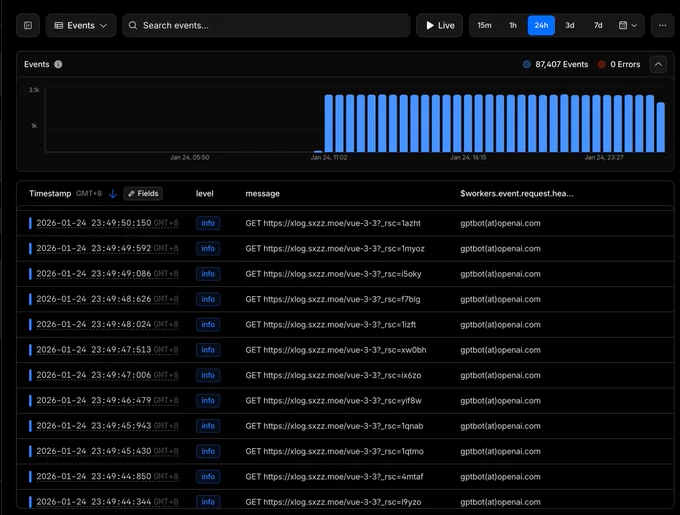Click the info badge for _rsc=1azht request
This screenshot has width=680, height=515.
pyautogui.click(x=208, y=223)
